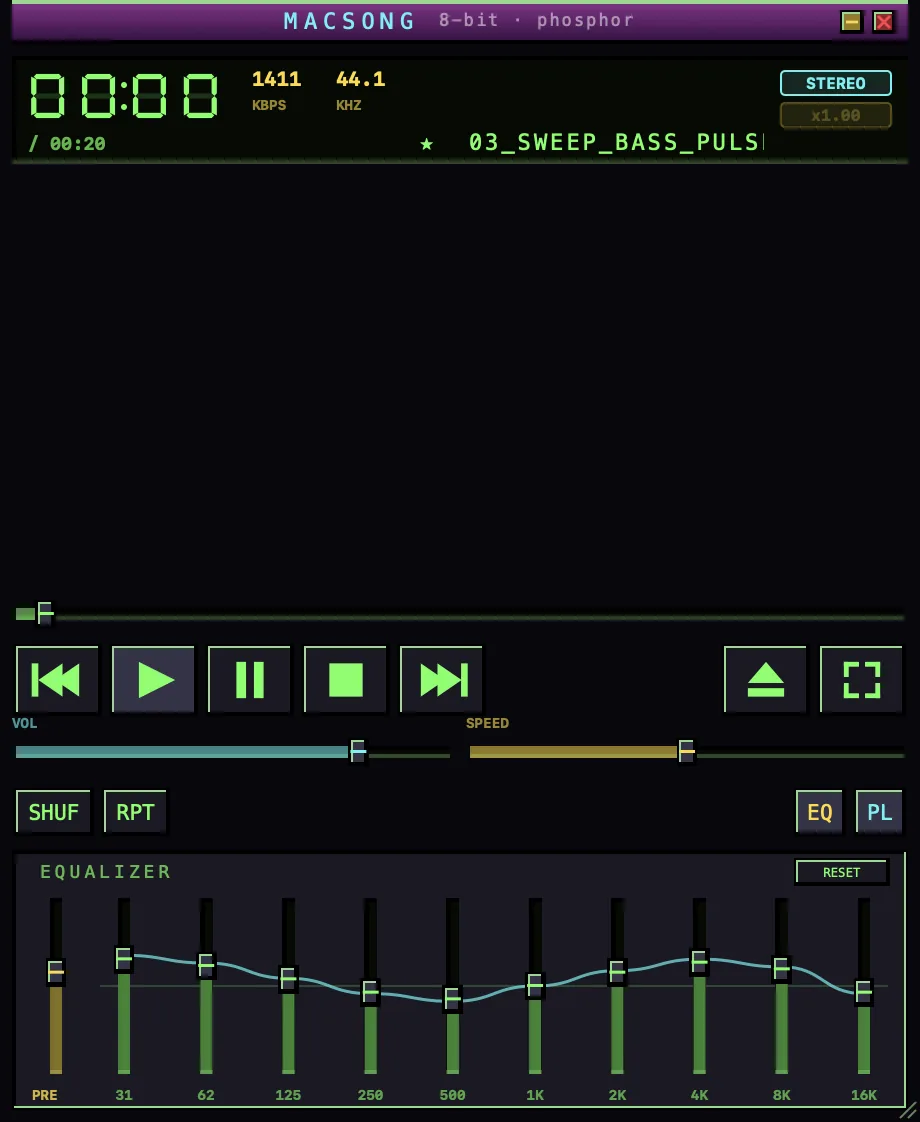The image size is (920, 1122).
Task: Start playback with the play button
Action: tap(153, 679)
